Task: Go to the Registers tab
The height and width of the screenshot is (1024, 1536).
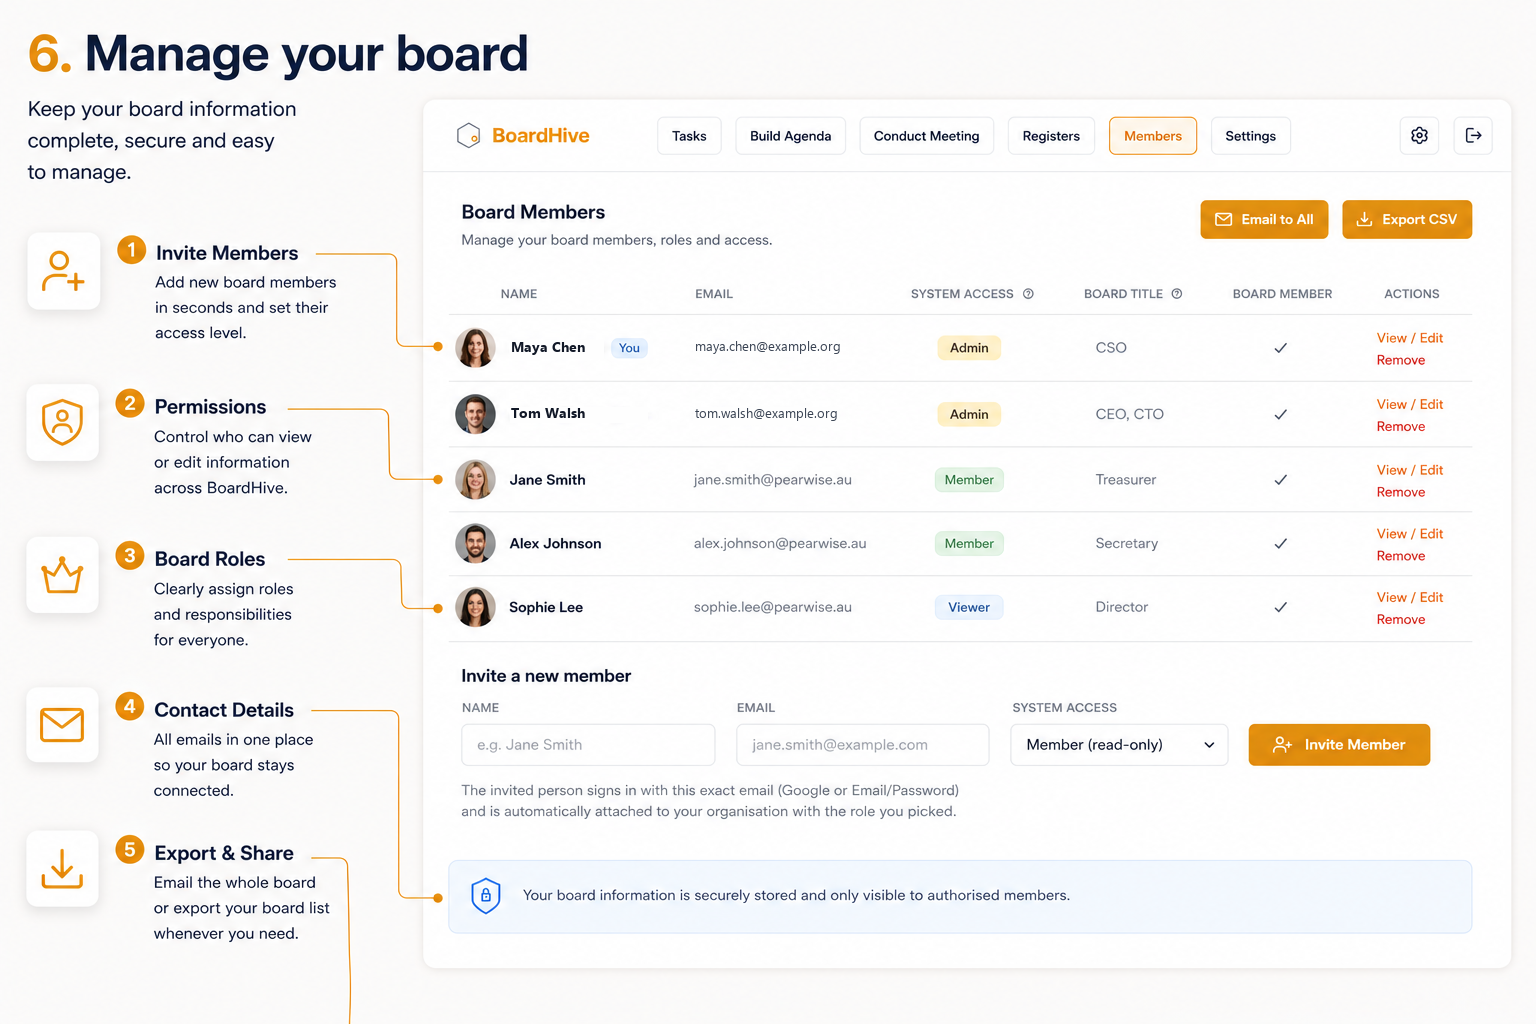Action: (x=1051, y=136)
